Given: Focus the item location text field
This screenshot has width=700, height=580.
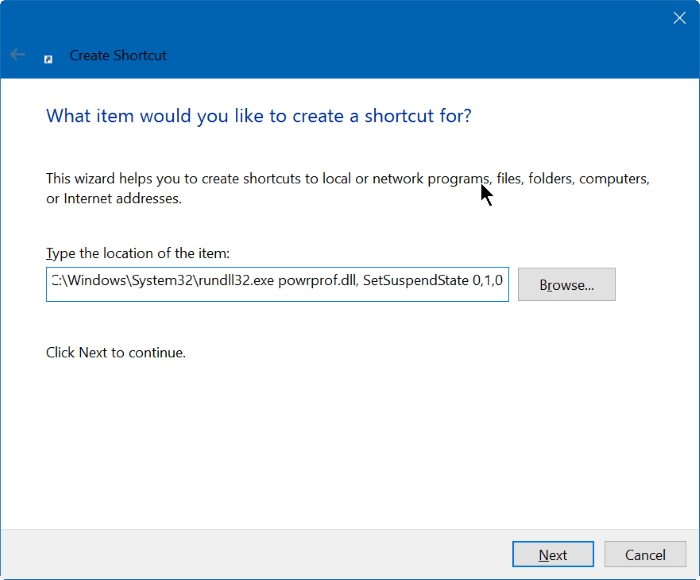Looking at the screenshot, I should tap(277, 284).
